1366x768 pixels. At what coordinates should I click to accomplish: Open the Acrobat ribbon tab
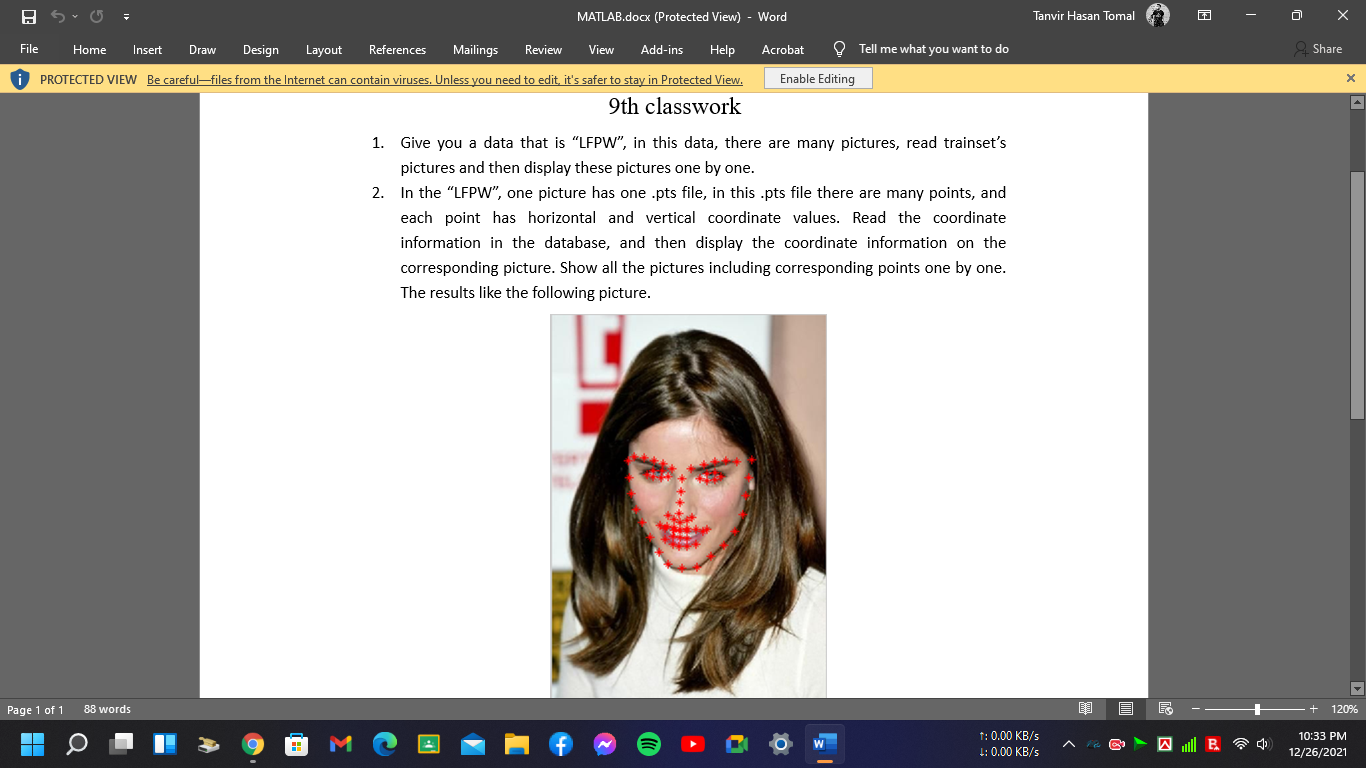[x=782, y=49]
